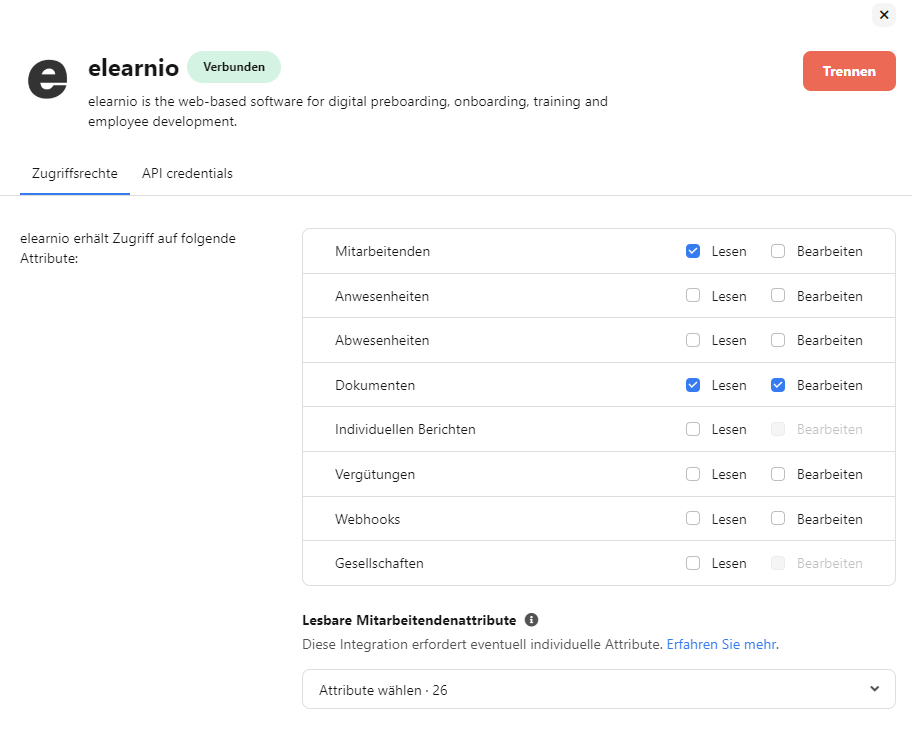Click the elearnio logo icon
Image resolution: width=912 pixels, height=734 pixels.
click(48, 79)
